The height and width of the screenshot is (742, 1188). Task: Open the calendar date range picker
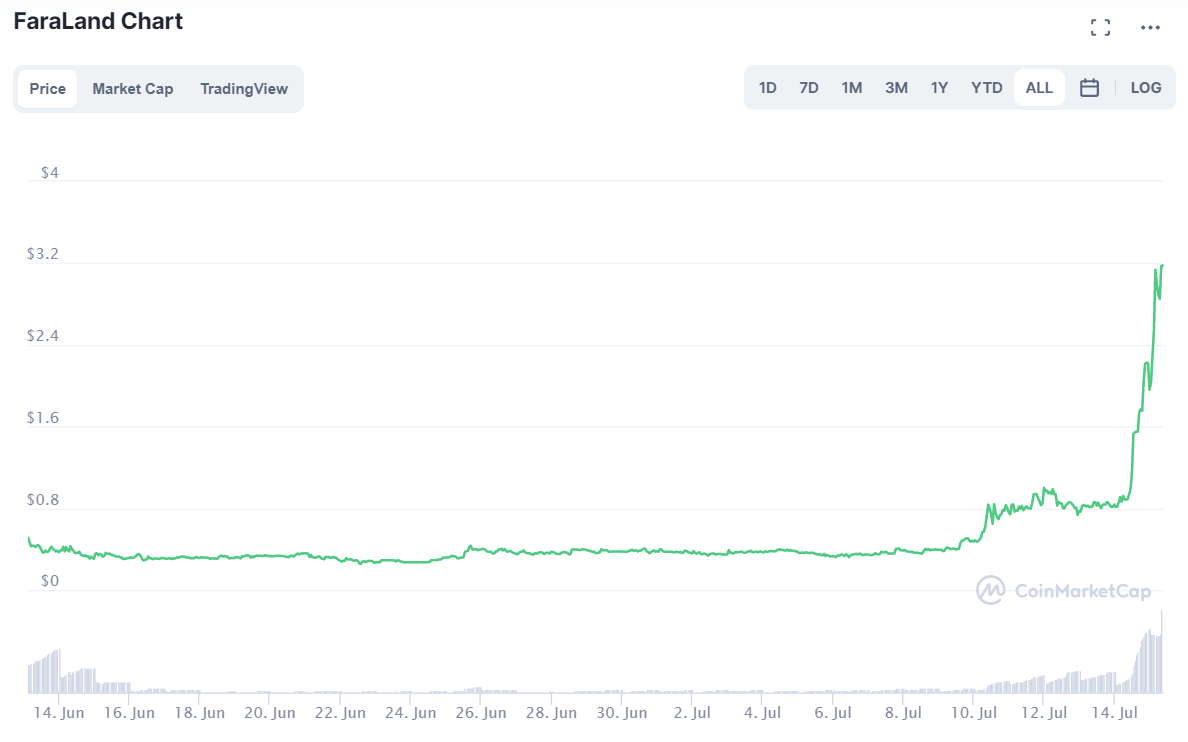1089,88
